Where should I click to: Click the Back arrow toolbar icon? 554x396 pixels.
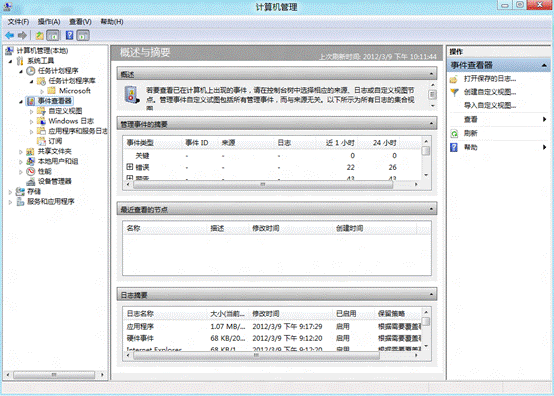pyautogui.click(x=10, y=35)
